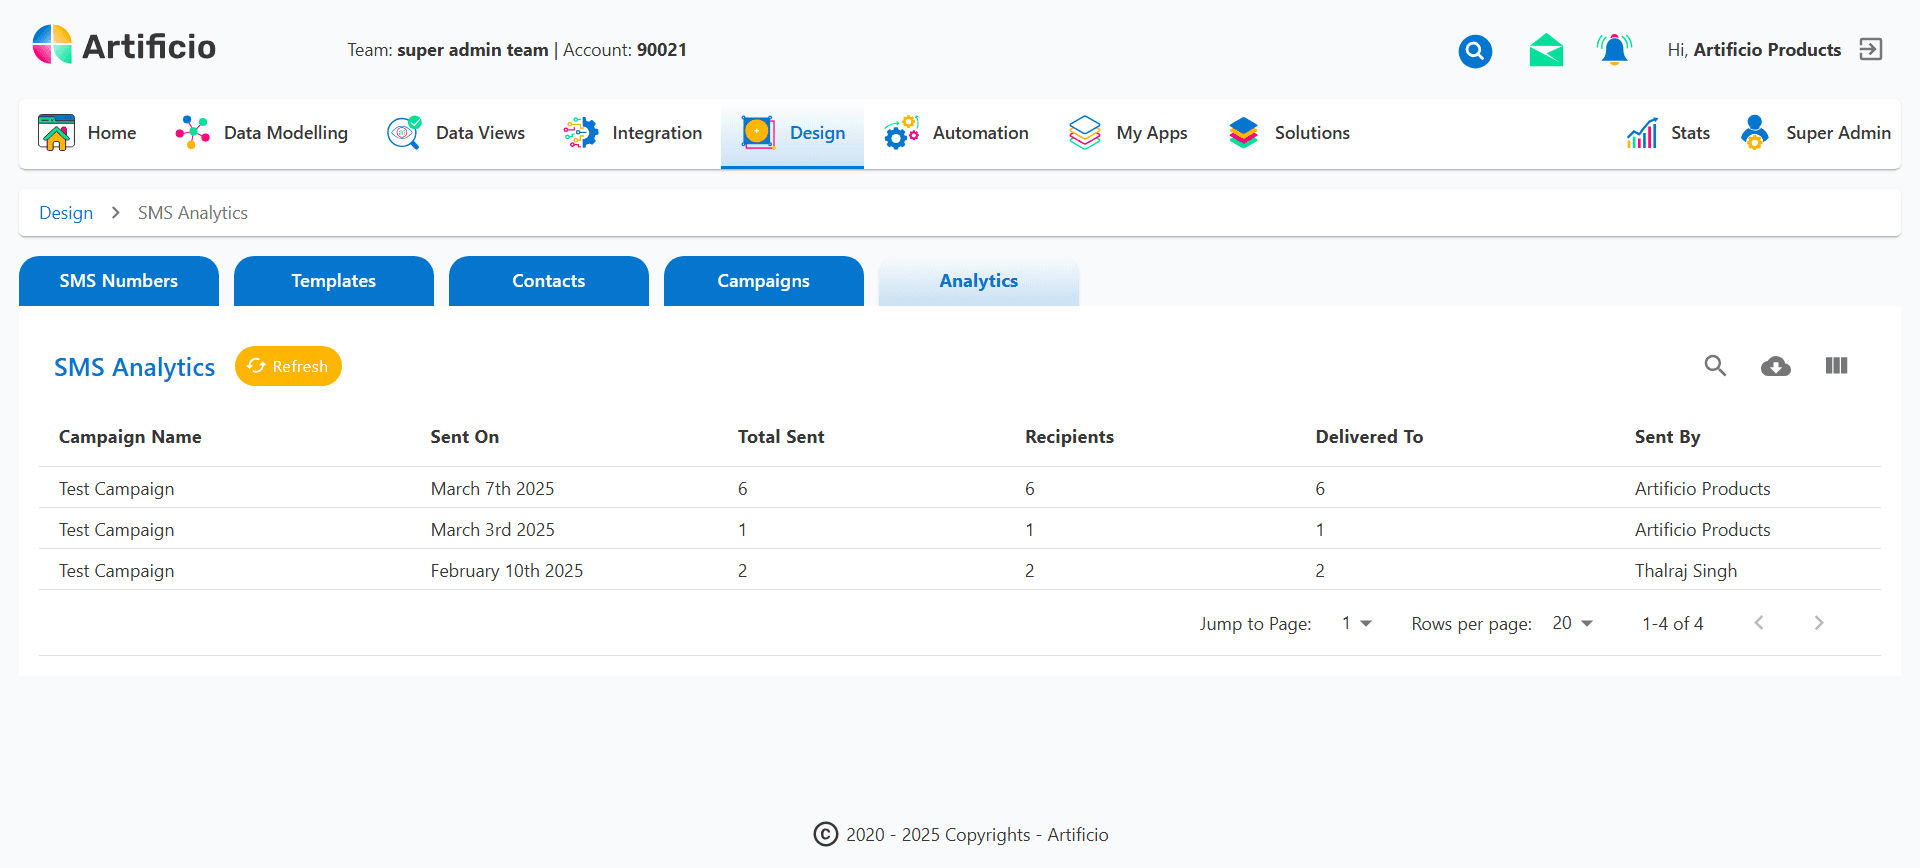Click the Automation gears icon
Viewport: 1920px width, 868px height.
tap(901, 133)
